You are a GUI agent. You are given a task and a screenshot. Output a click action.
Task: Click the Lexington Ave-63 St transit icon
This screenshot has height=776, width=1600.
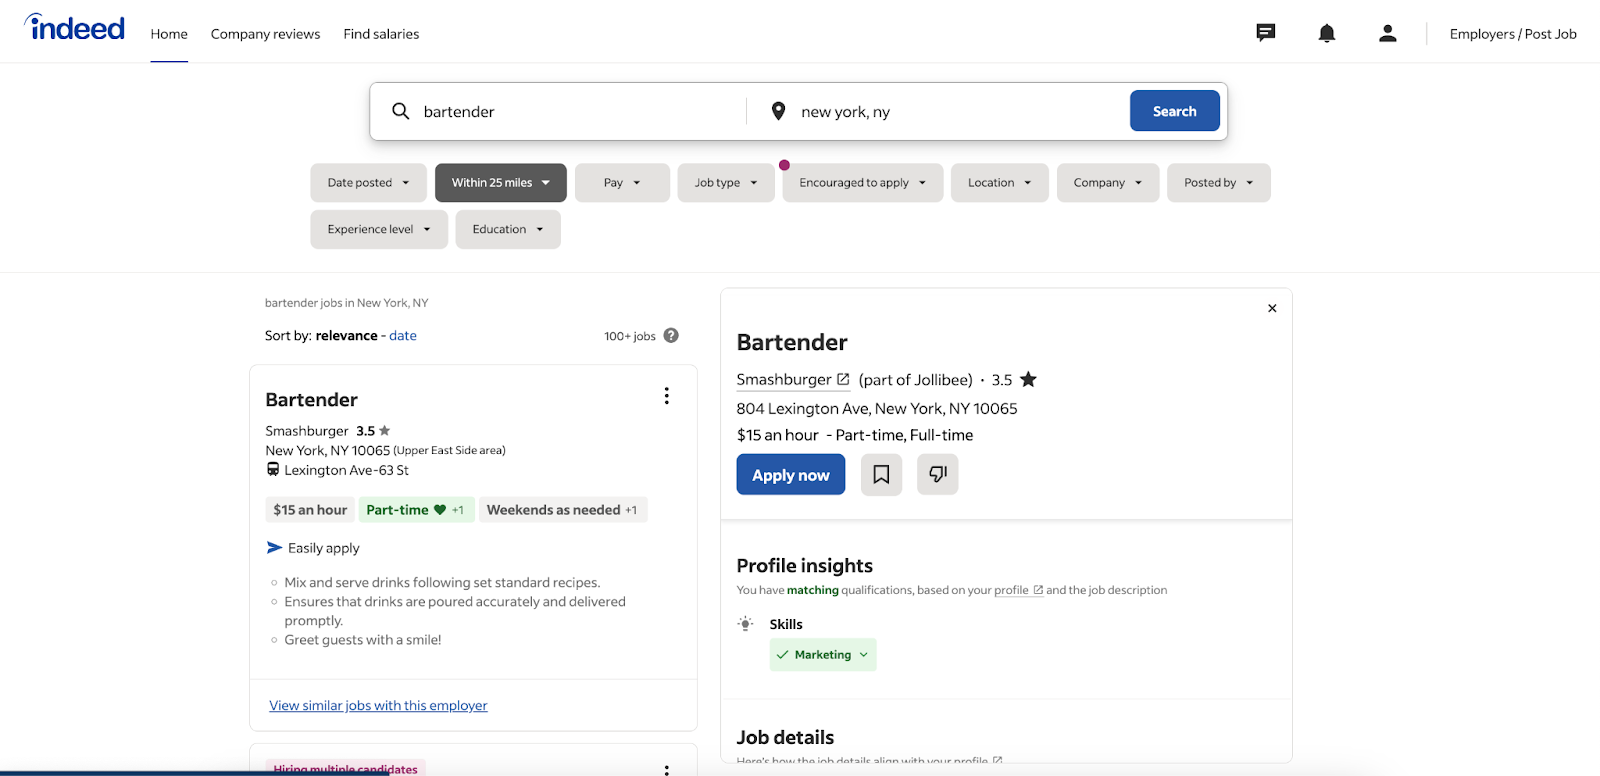tap(273, 469)
